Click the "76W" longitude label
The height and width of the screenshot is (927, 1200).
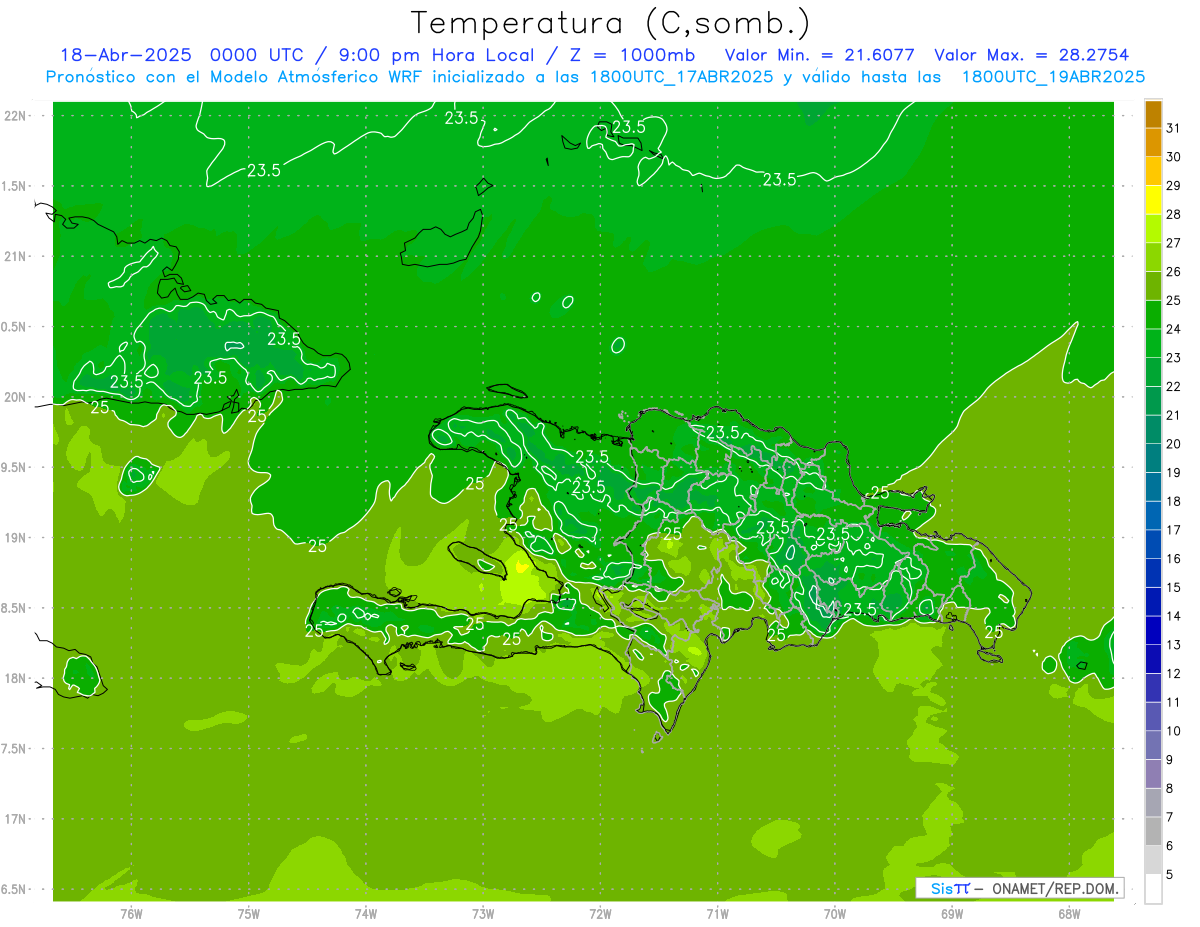click(x=131, y=913)
